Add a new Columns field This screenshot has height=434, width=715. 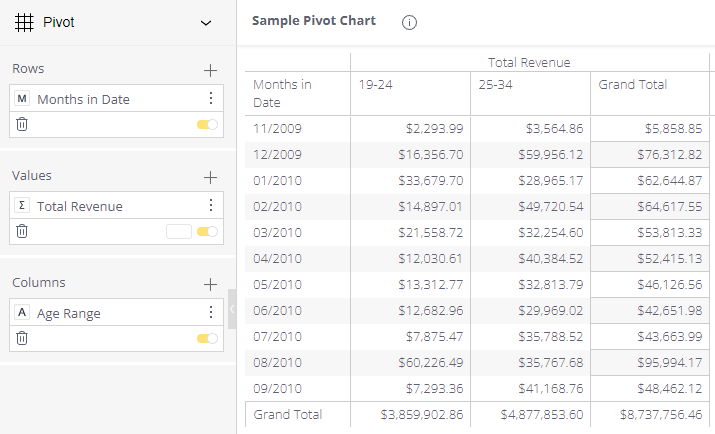210,284
